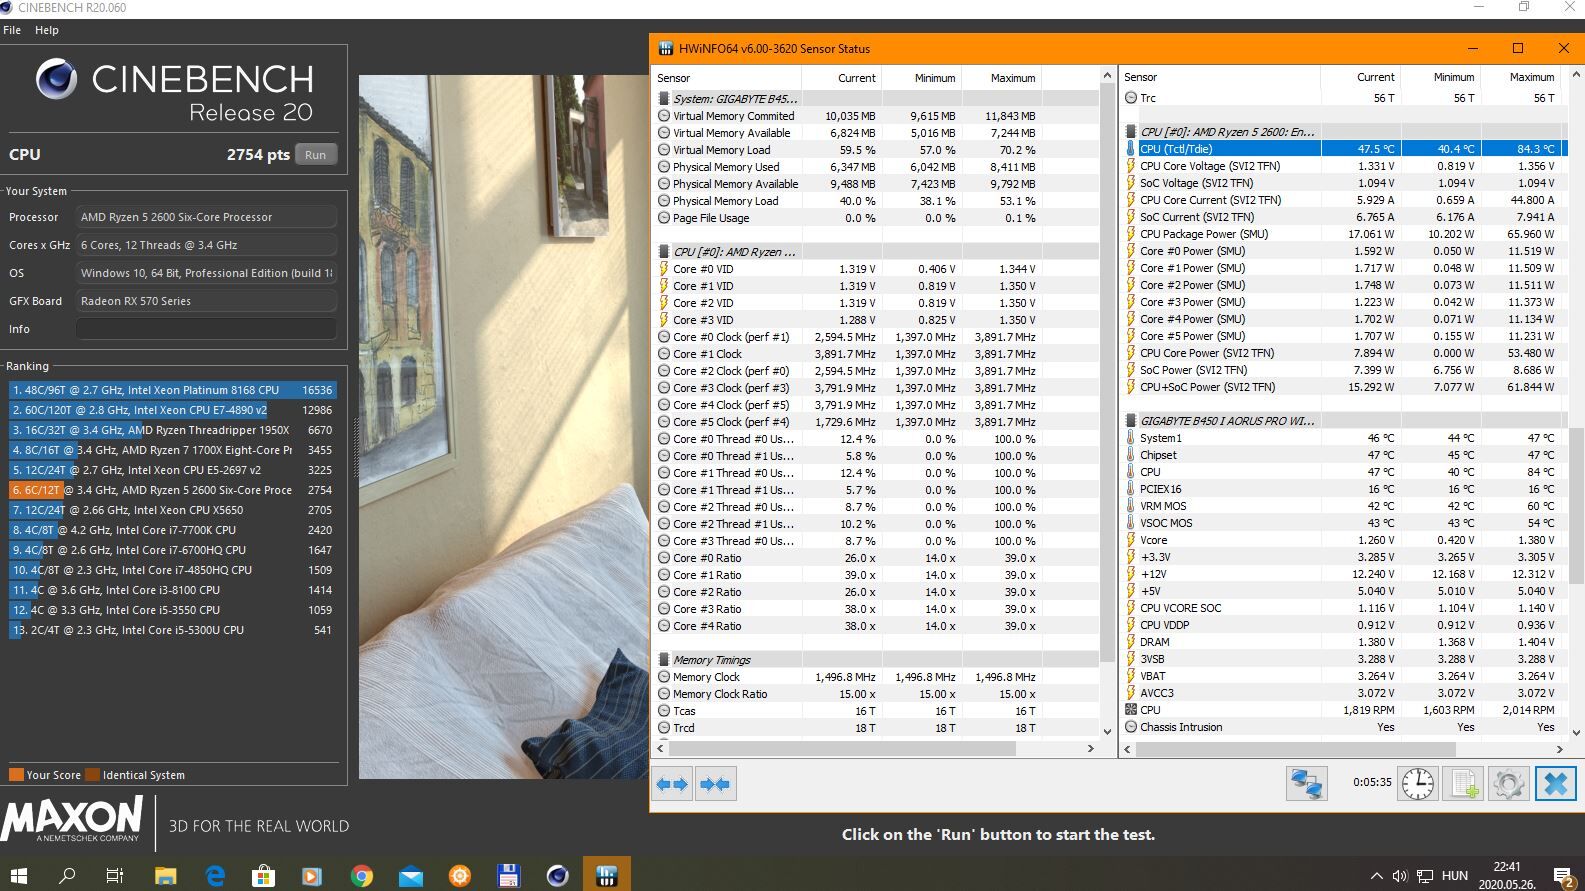
Task: Select the Physical Memory Load row
Action: [876, 201]
